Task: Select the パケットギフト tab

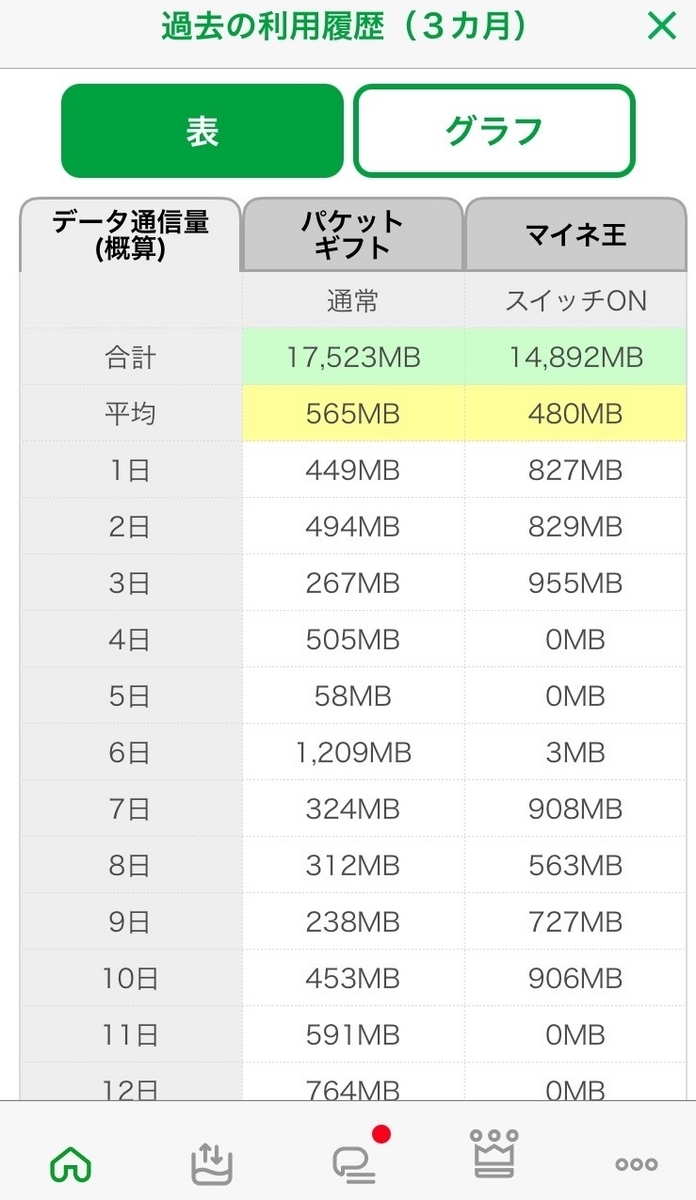Action: click(x=353, y=235)
